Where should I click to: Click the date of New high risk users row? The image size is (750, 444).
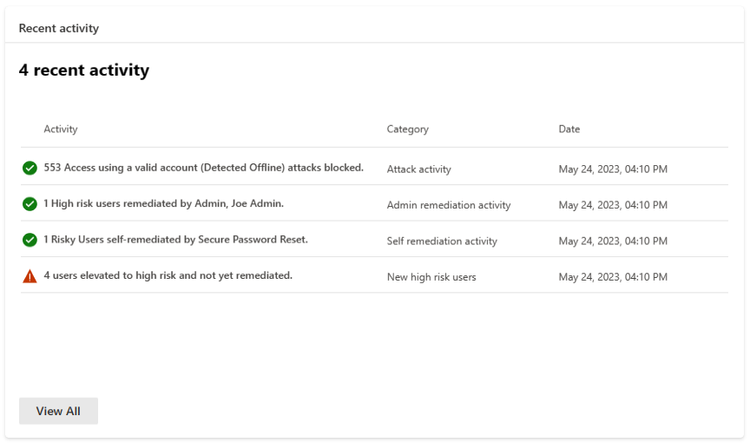pyautogui.click(x=612, y=277)
